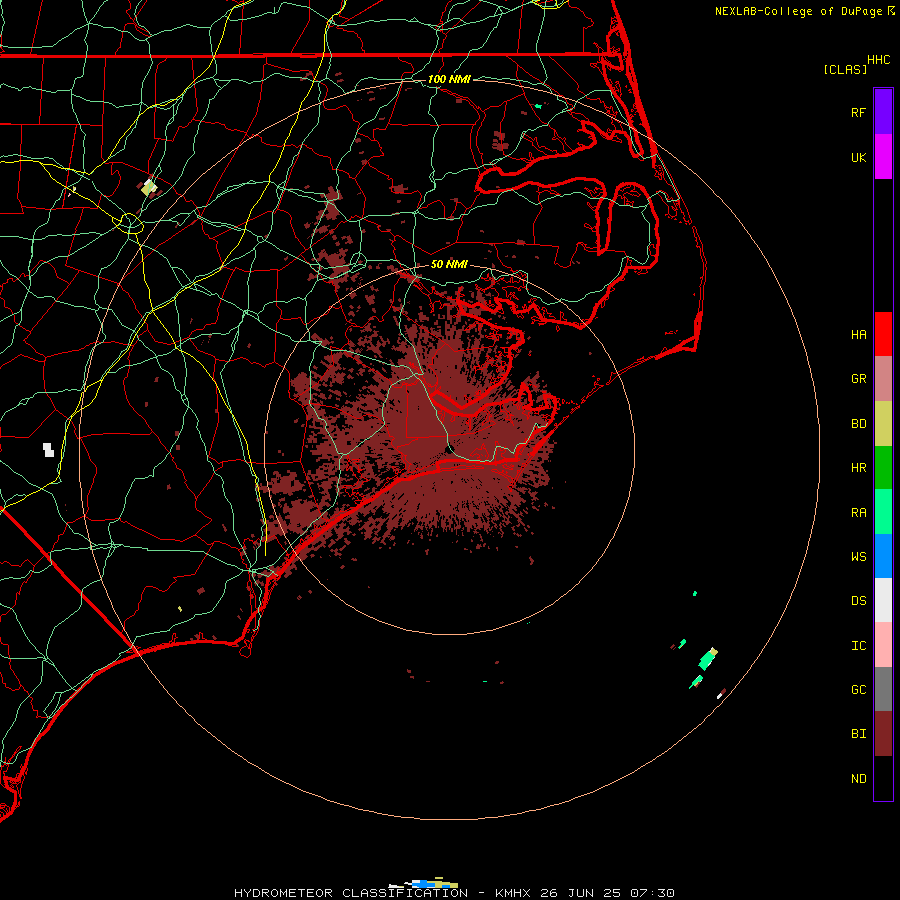Click the "07:30" timestamp text
Image resolution: width=900 pixels, height=900 pixels.
tap(652, 893)
